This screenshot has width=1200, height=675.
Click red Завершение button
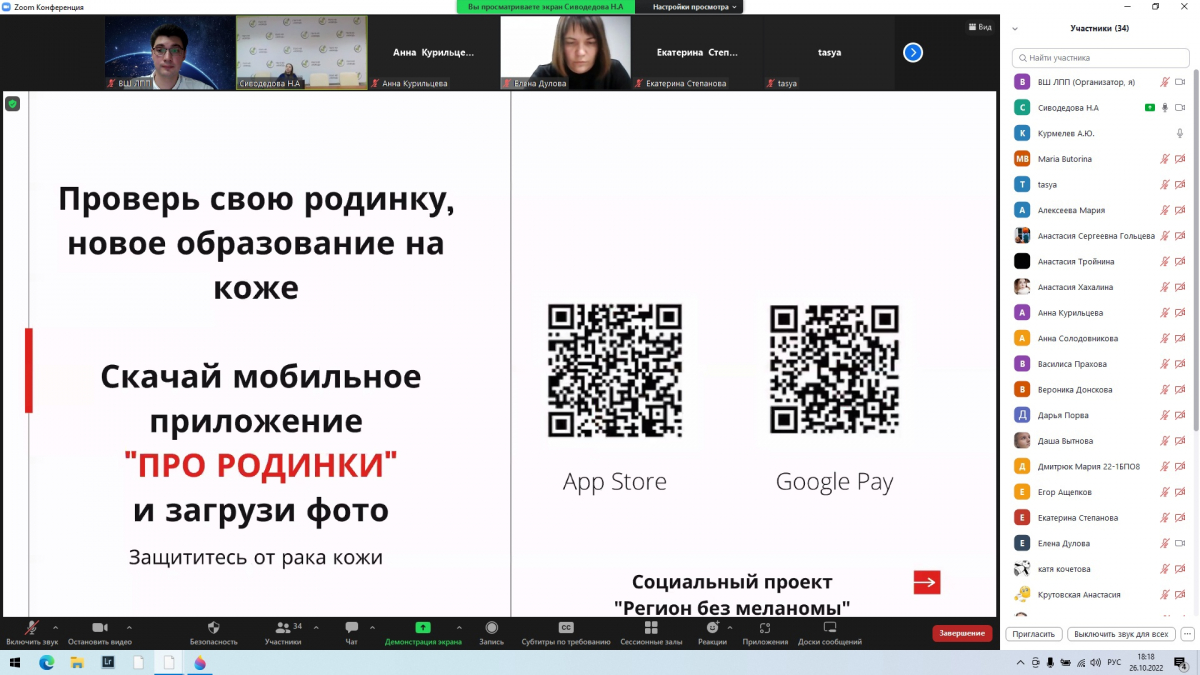(962, 633)
